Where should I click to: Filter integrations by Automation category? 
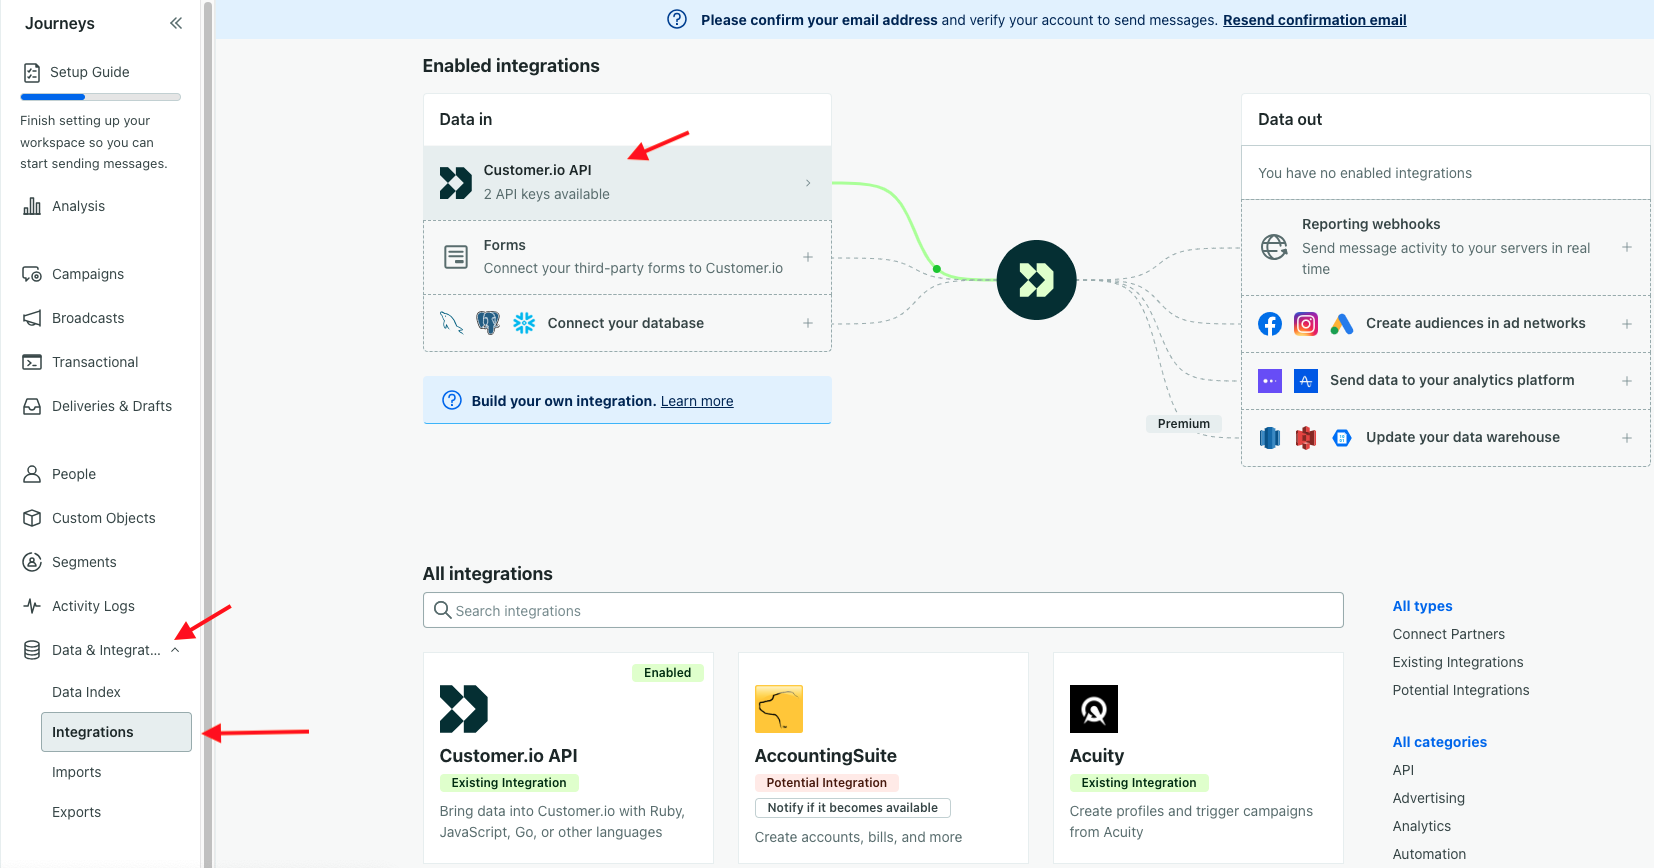point(1429,854)
